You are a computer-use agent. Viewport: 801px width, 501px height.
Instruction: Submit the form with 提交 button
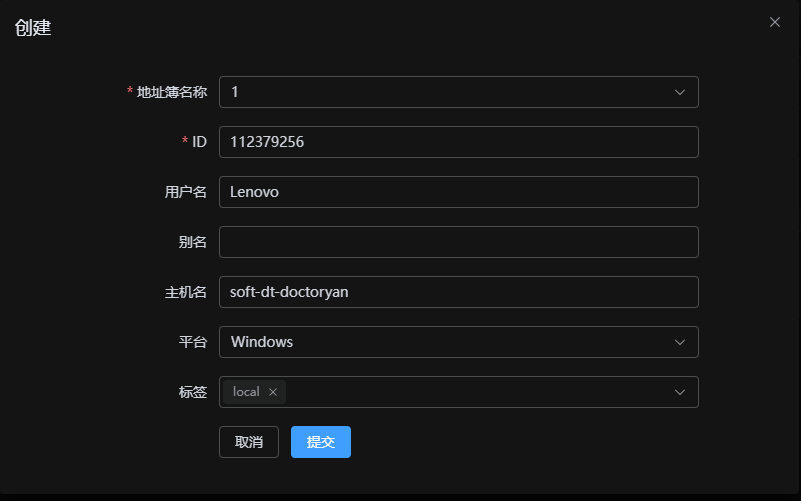(321, 442)
